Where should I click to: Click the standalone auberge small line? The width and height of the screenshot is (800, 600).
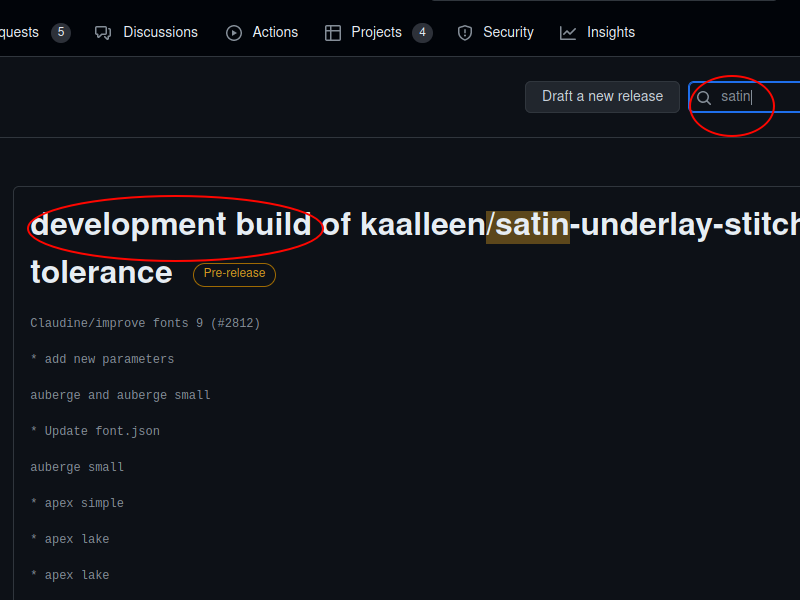[77, 467]
